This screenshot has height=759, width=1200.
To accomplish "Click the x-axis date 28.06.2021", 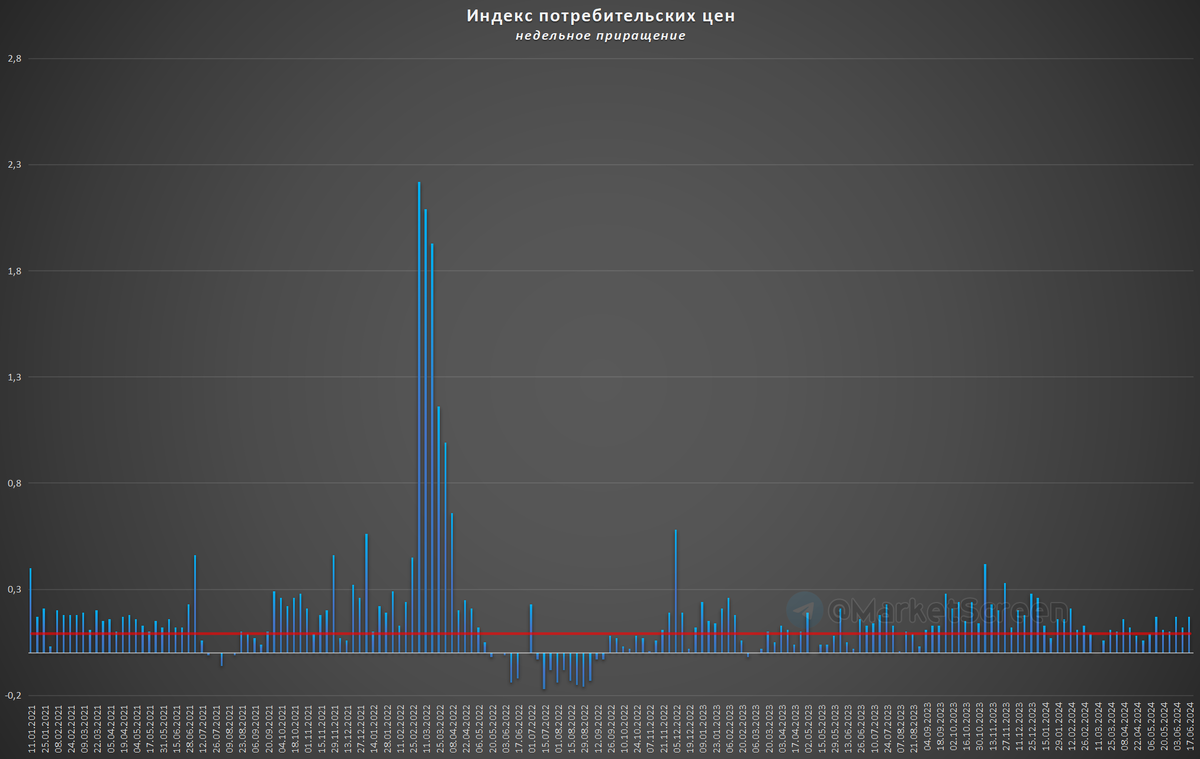I will coord(188,727).
